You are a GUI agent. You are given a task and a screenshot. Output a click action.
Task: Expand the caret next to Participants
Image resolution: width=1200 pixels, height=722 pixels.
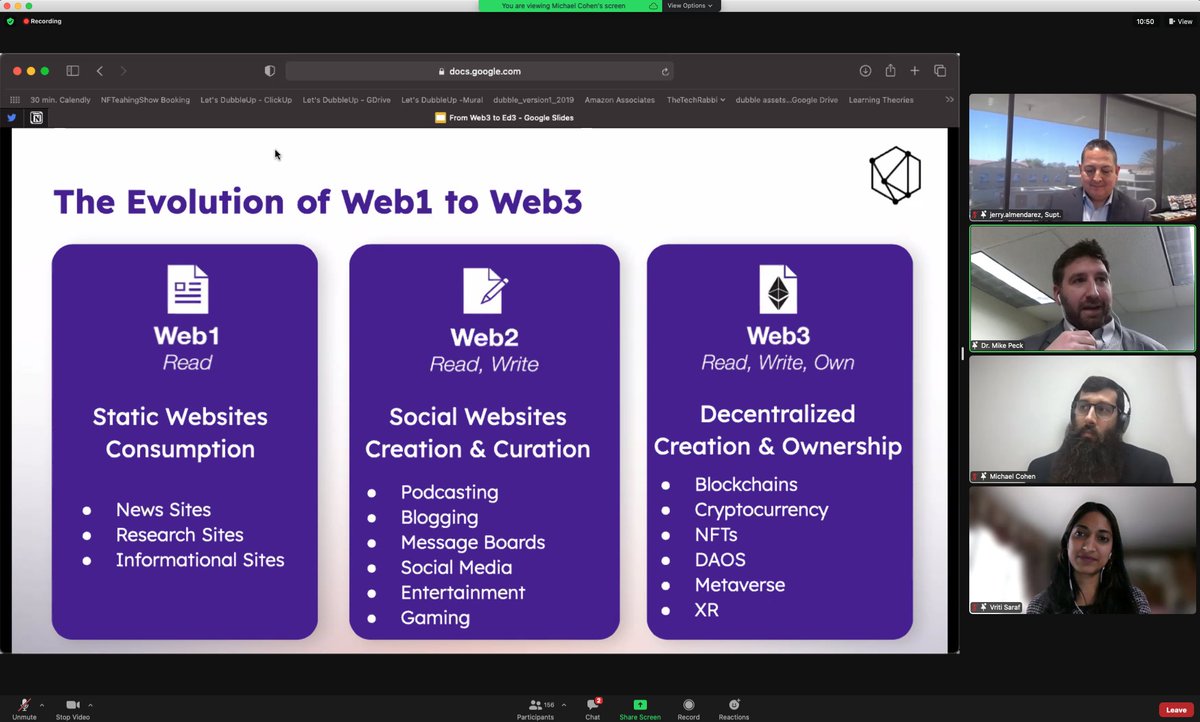click(564, 704)
